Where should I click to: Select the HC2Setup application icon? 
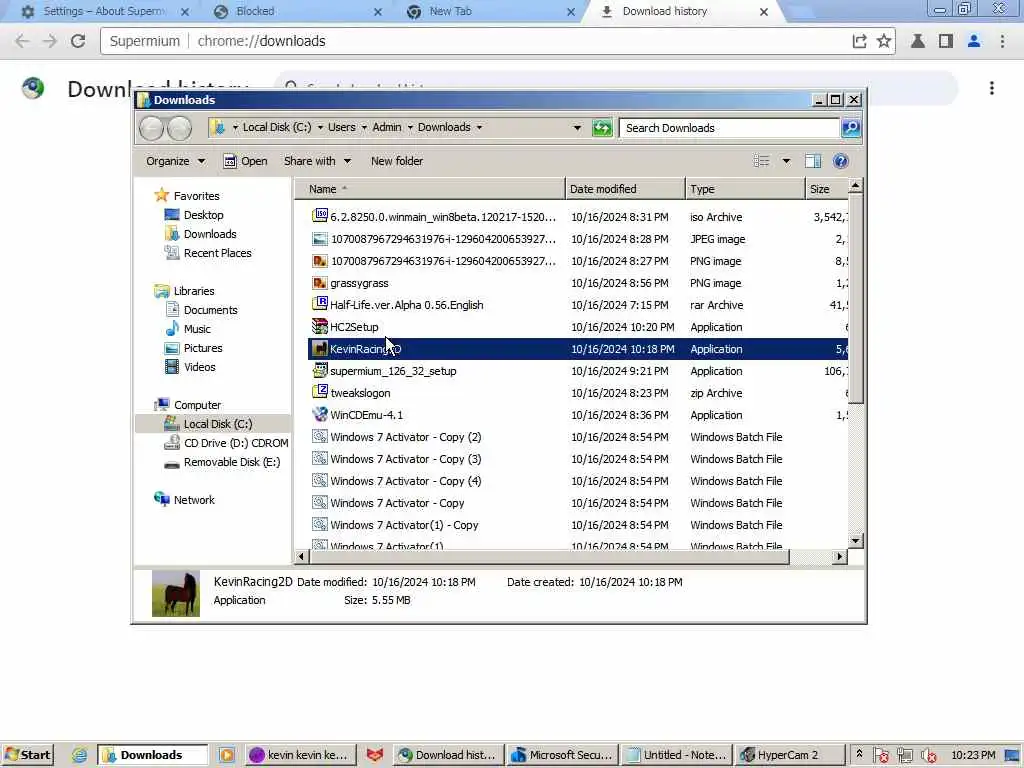319,326
